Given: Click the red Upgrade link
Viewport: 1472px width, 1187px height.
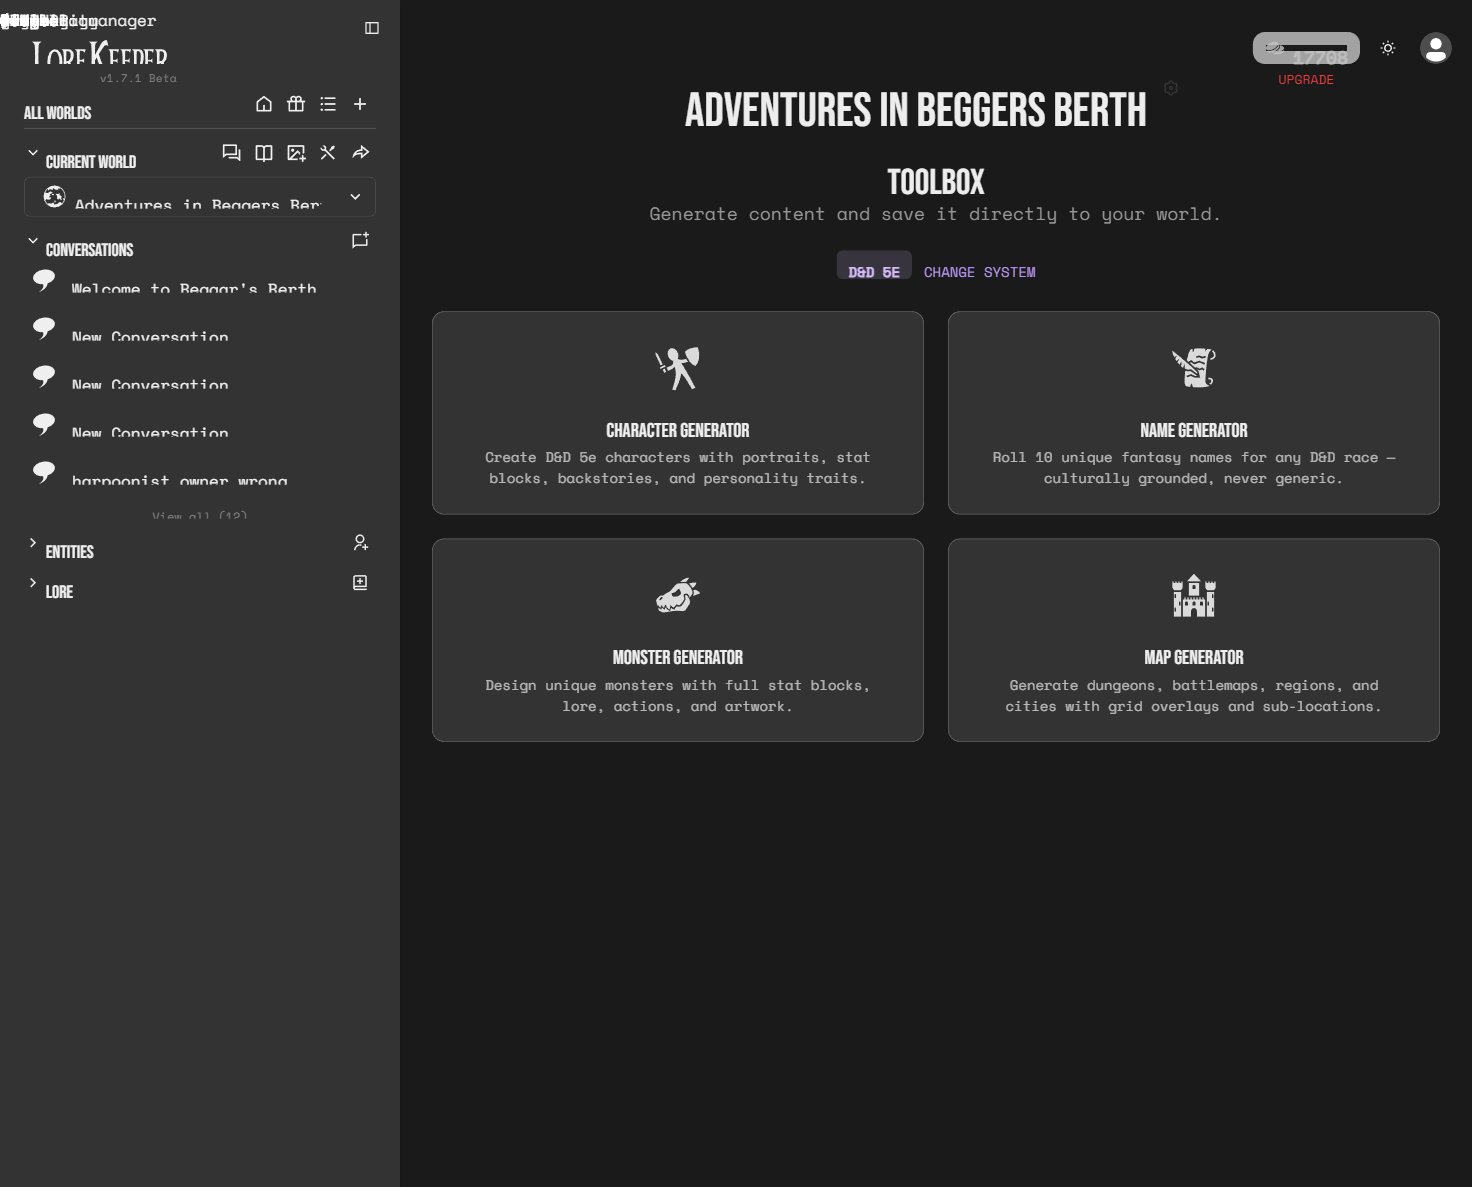Looking at the screenshot, I should [x=1305, y=80].
